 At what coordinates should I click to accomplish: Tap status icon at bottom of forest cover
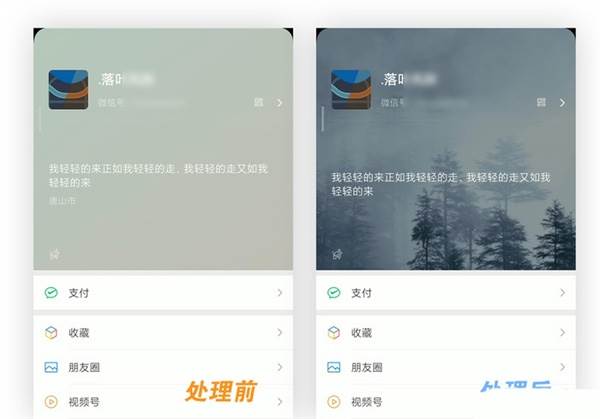click(x=338, y=254)
